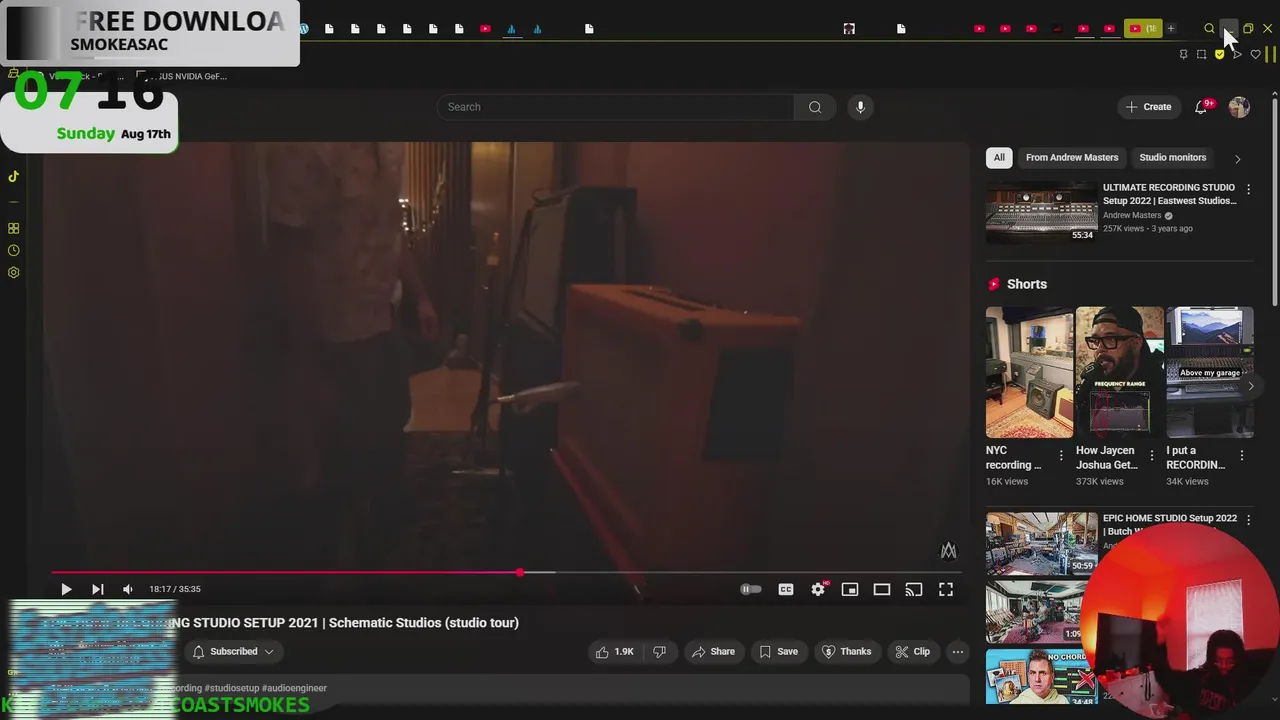Open Ultimate Recording Studio 2022 thumbnail

pyautogui.click(x=1041, y=212)
